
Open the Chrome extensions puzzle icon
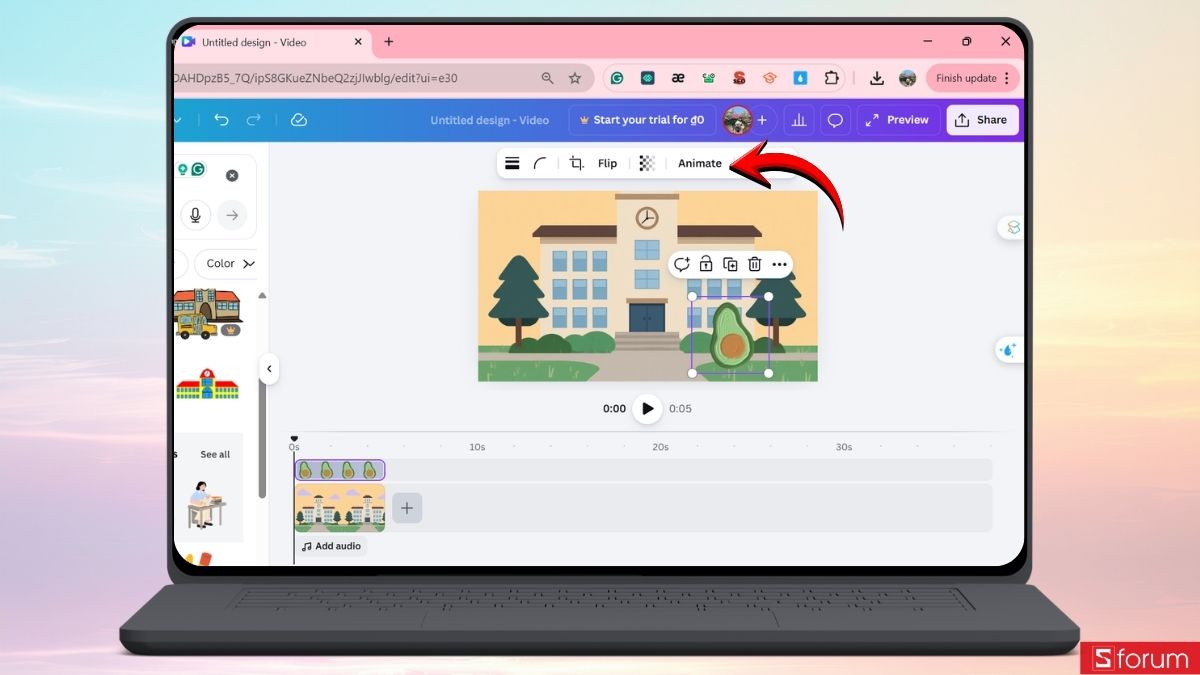tap(831, 78)
